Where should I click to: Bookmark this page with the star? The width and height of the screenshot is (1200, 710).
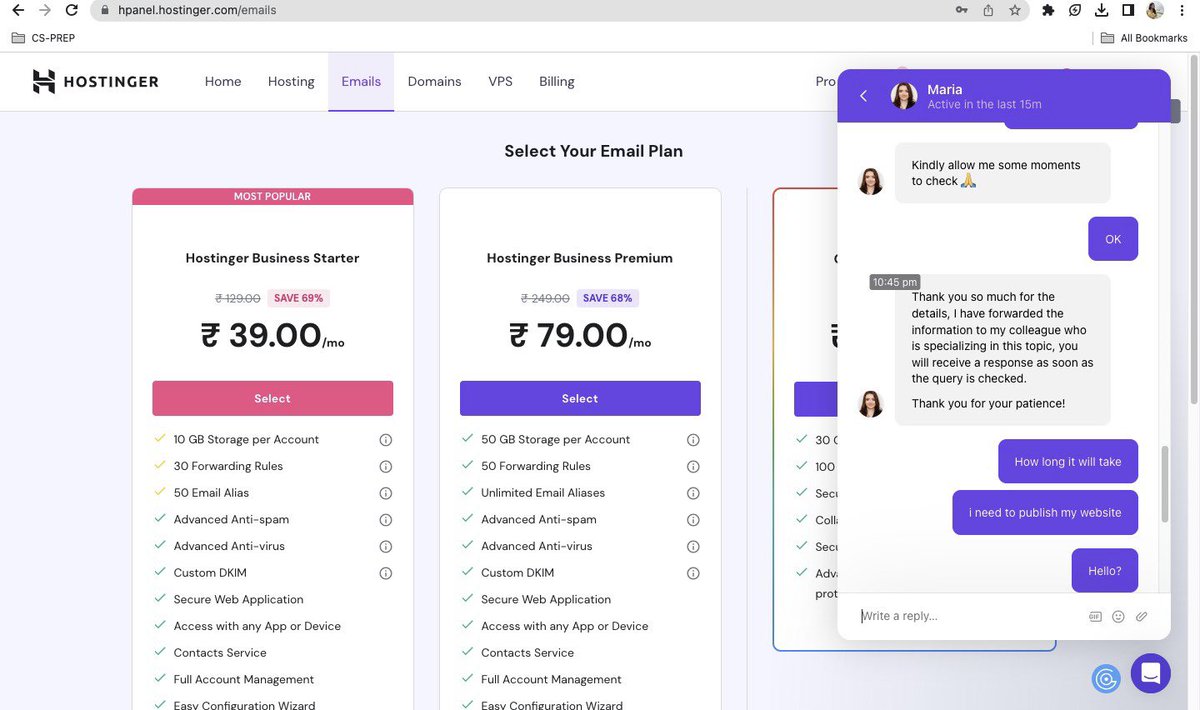pyautogui.click(x=1015, y=10)
